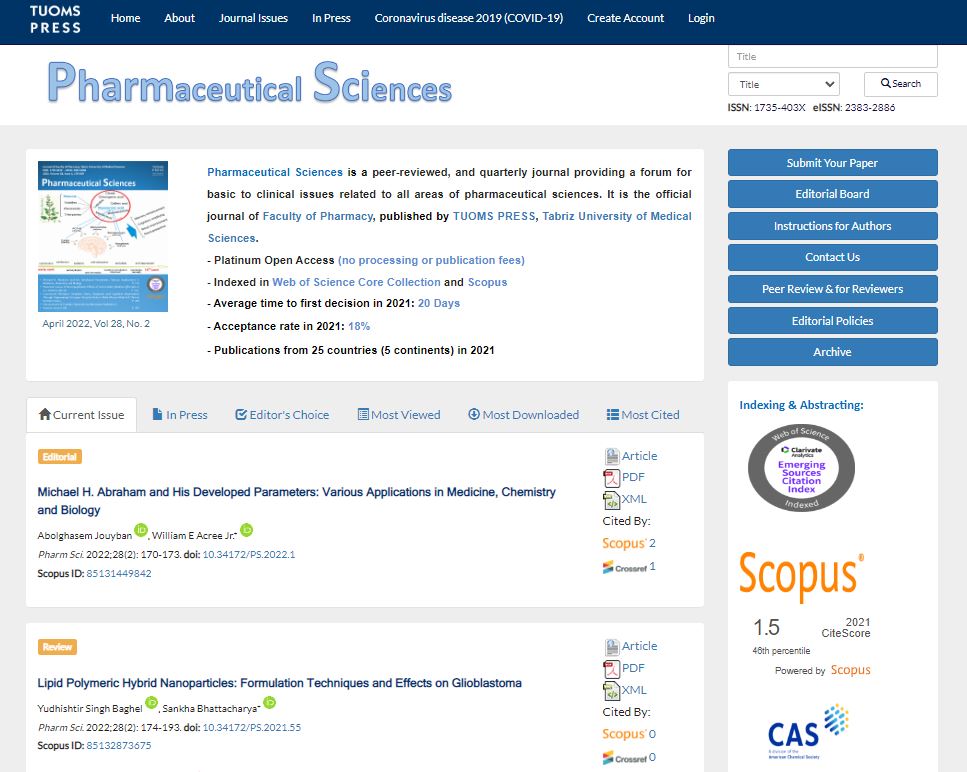The width and height of the screenshot is (967, 772).
Task: Click Create Account in the navigation bar
Action: (625, 18)
